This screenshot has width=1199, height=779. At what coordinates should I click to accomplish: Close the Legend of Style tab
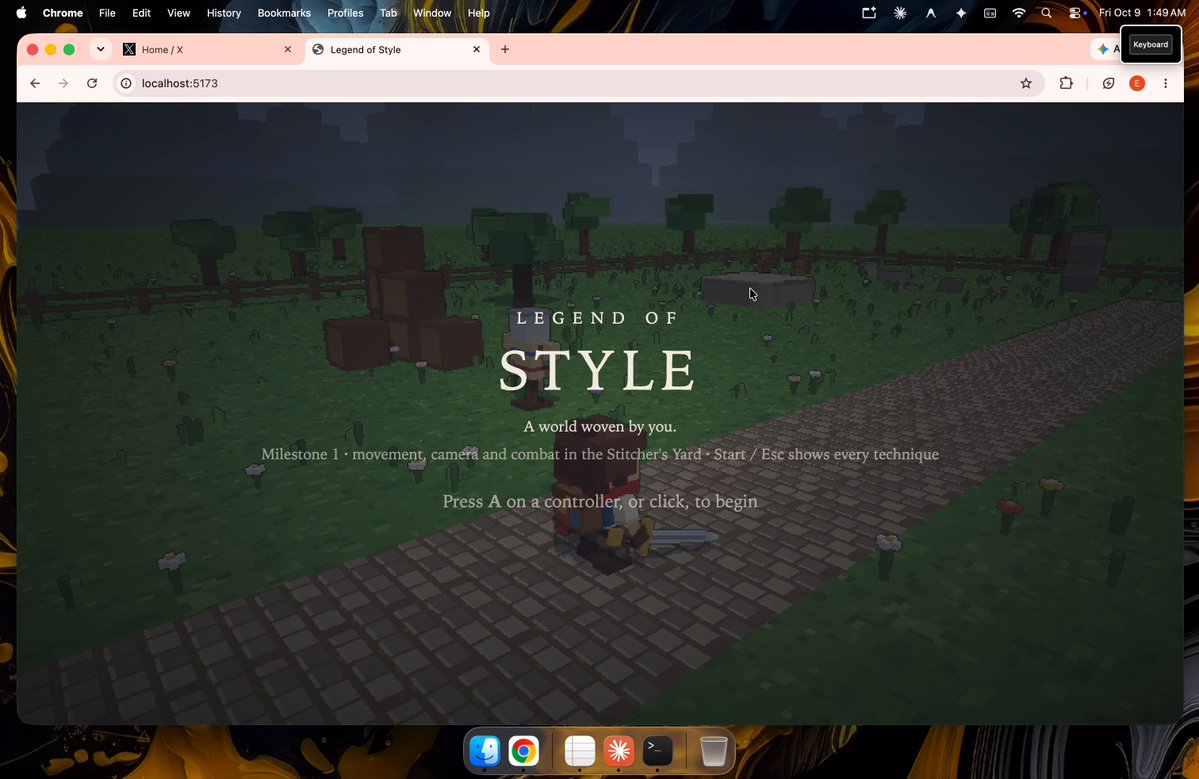[476, 50]
